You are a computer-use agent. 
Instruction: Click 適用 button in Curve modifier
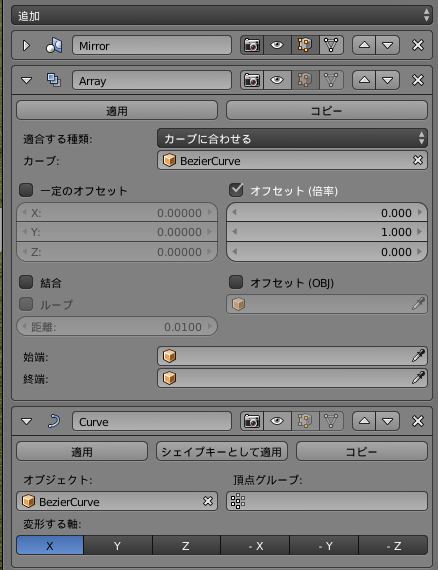[x=82, y=451]
